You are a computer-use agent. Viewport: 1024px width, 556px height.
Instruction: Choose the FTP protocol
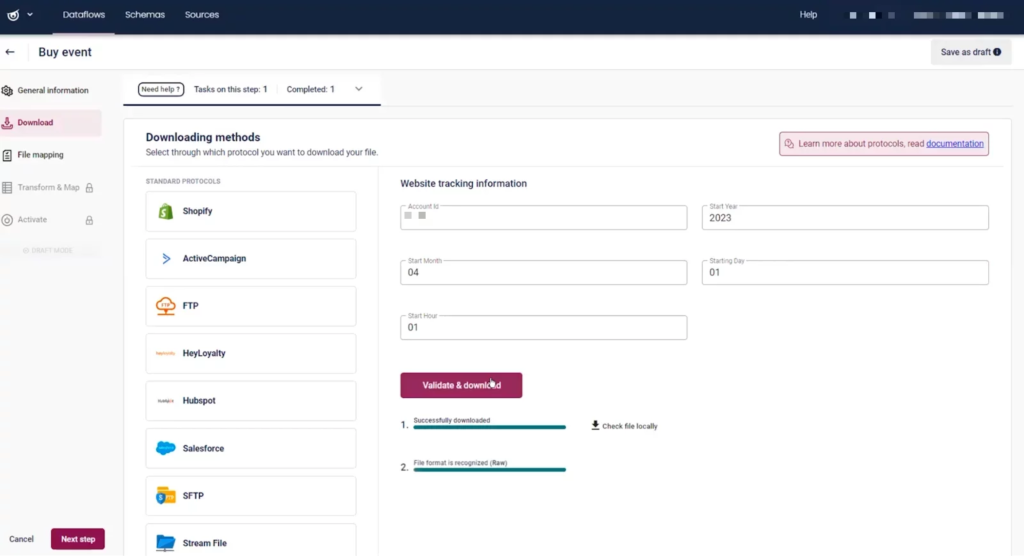(x=251, y=306)
